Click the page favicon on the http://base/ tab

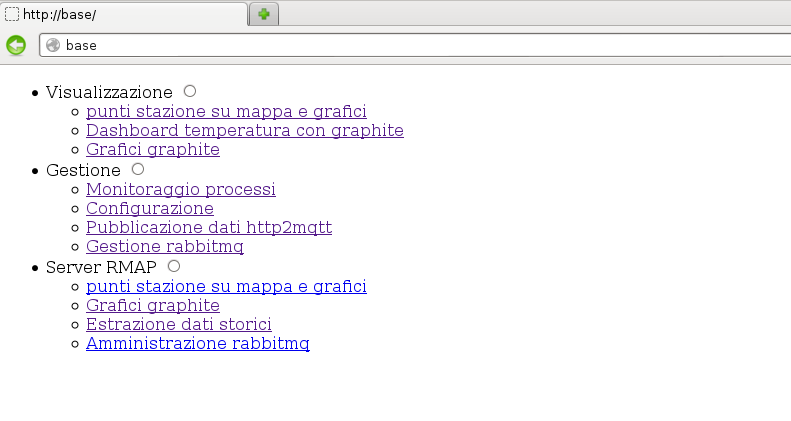click(x=13, y=14)
